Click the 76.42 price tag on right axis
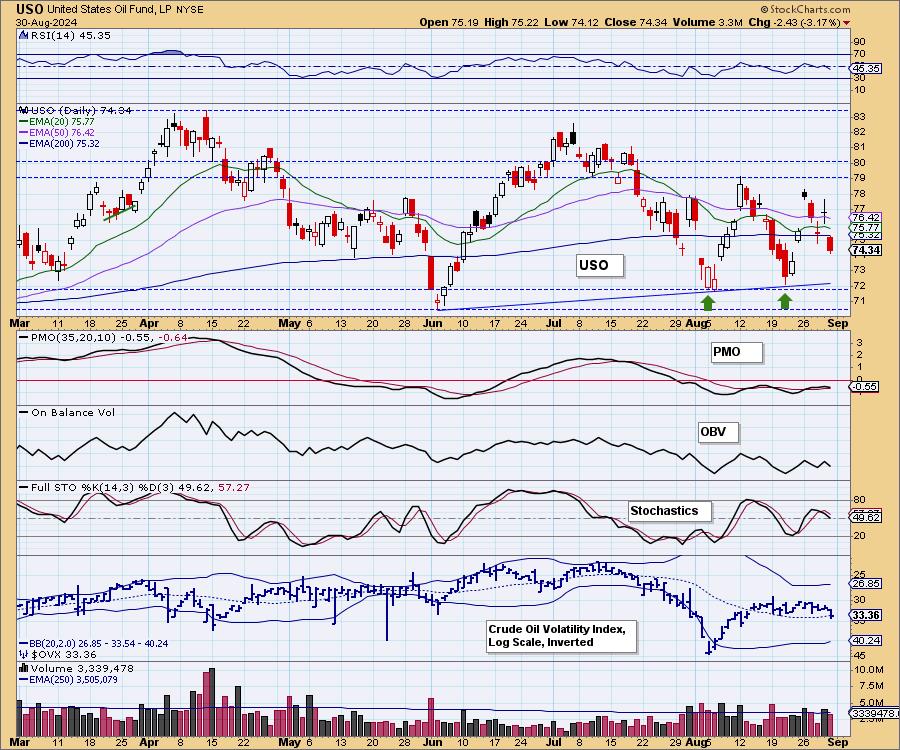Screen dimensions: 900x750 coord(866,217)
